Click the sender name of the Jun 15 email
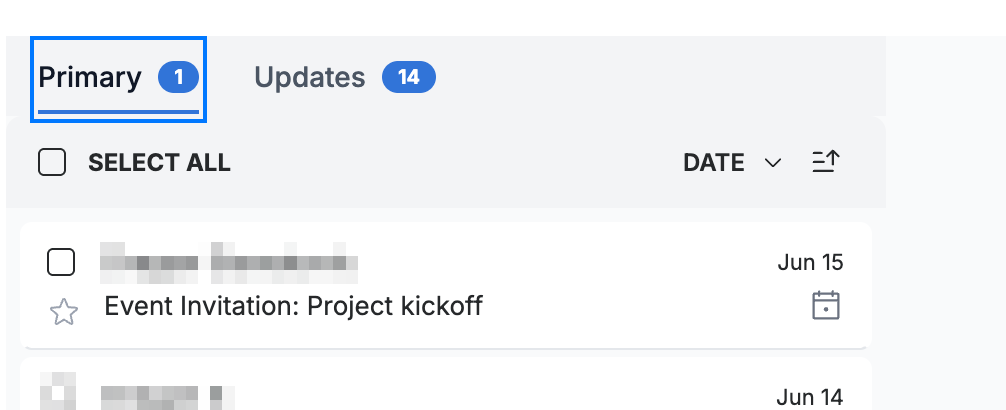 tap(229, 262)
